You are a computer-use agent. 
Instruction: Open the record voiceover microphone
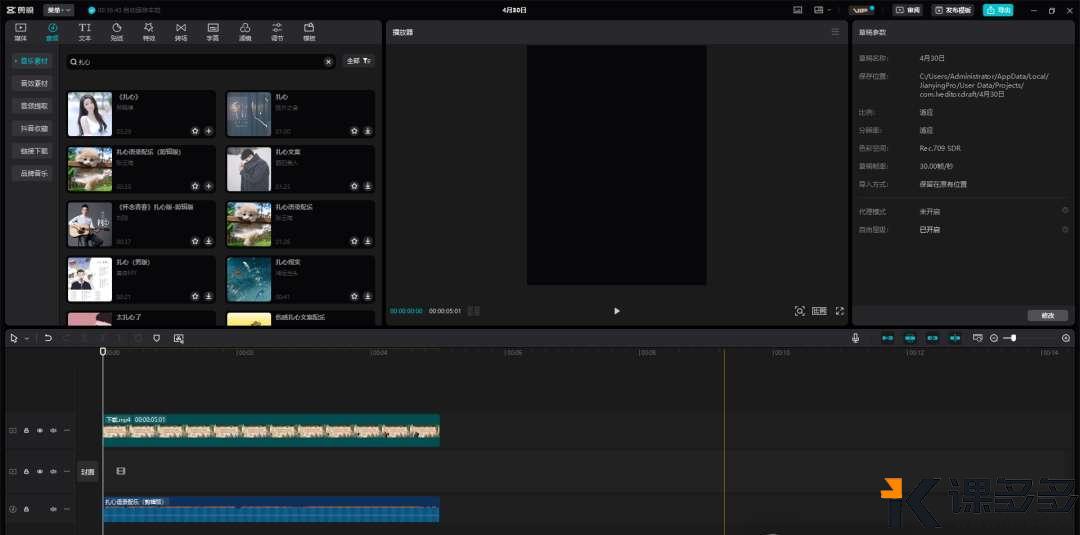coord(855,338)
